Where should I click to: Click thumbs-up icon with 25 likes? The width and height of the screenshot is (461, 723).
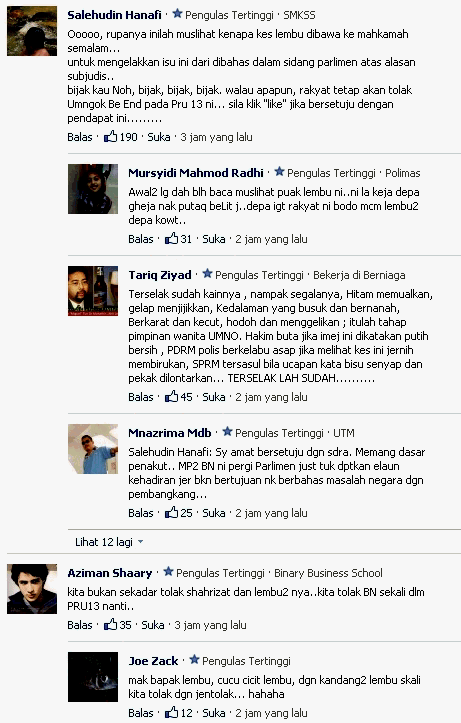(171, 512)
